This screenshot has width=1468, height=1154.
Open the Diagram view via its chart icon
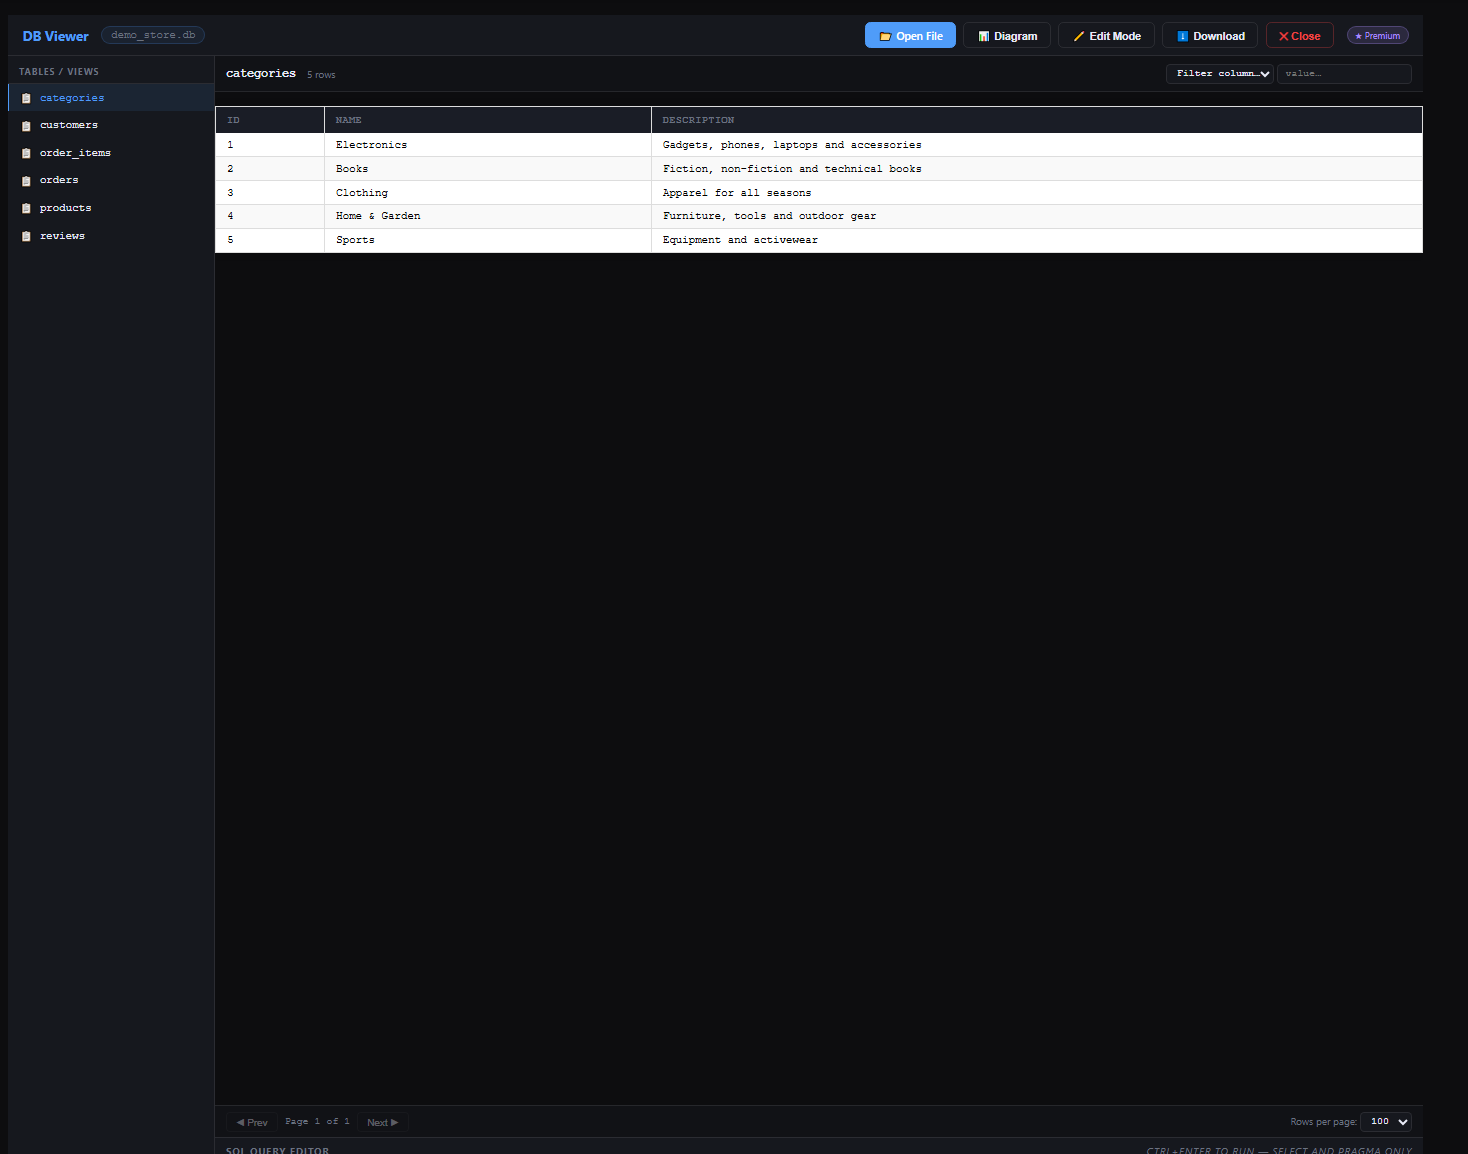click(983, 35)
